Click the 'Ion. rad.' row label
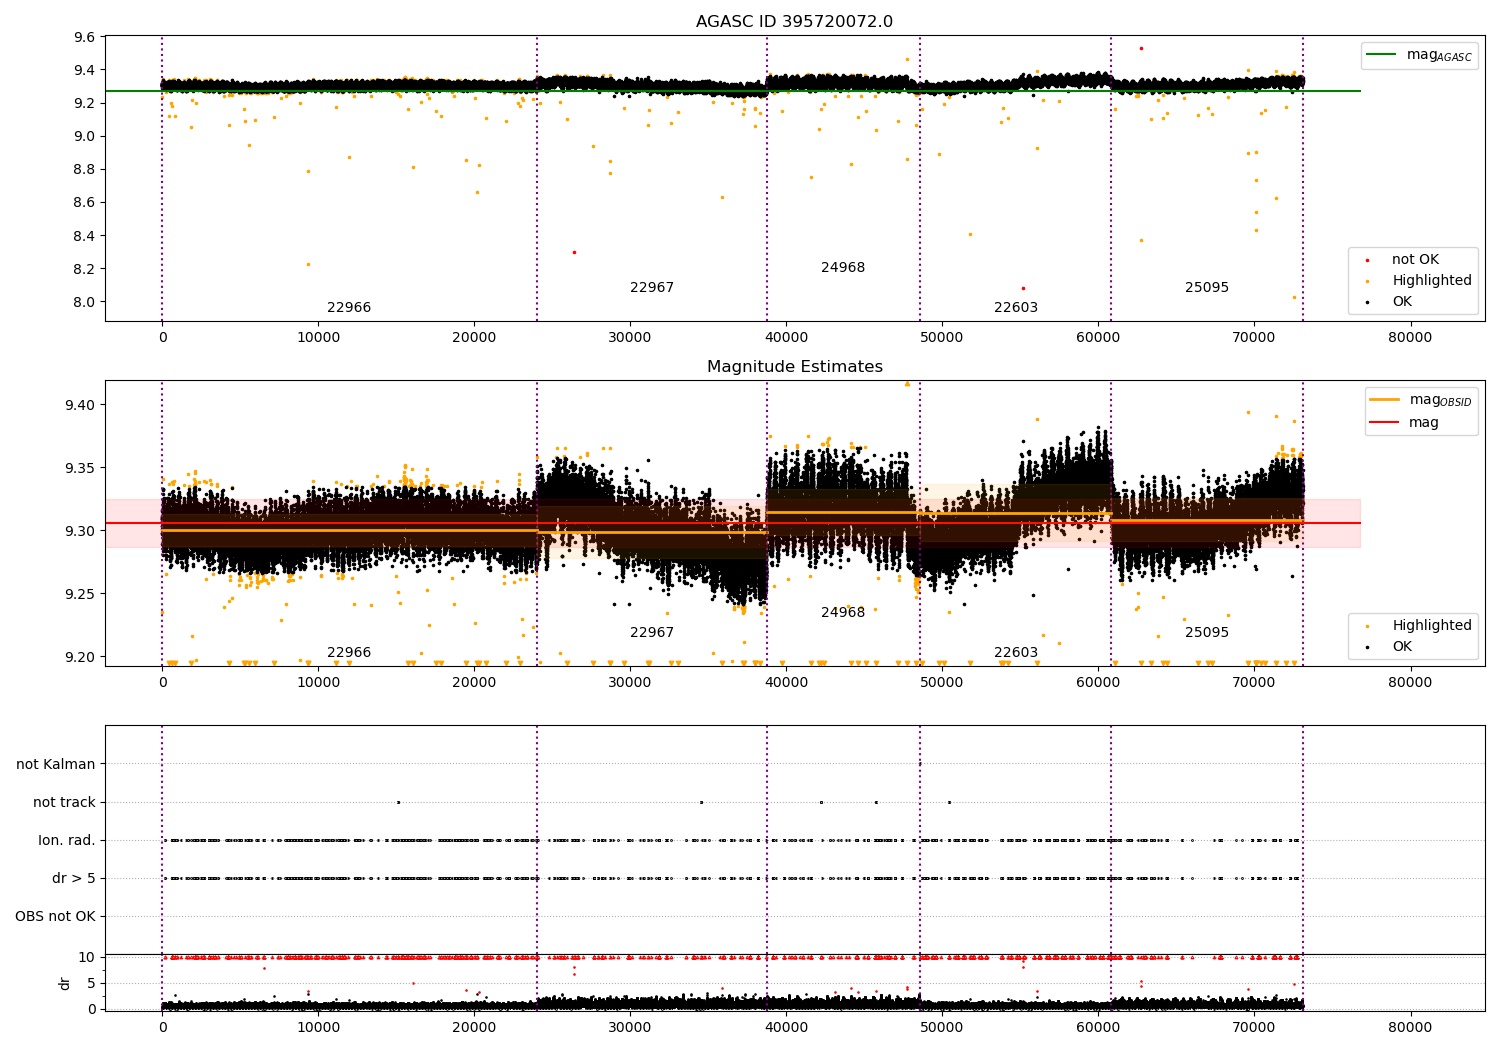 tap(67, 841)
